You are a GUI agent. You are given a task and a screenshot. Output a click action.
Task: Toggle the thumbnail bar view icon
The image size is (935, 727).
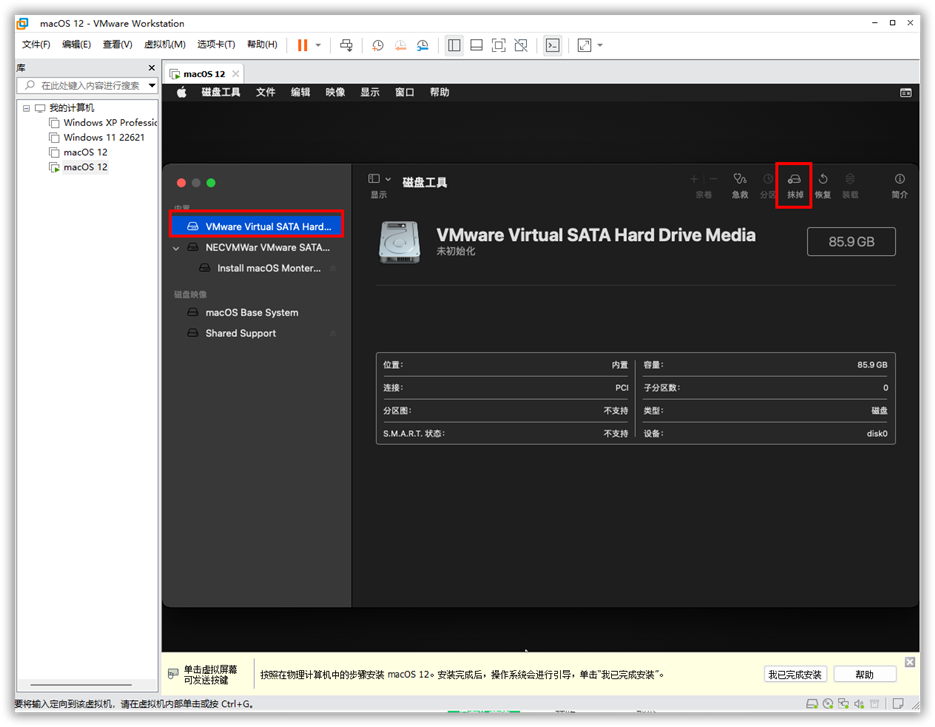476,45
